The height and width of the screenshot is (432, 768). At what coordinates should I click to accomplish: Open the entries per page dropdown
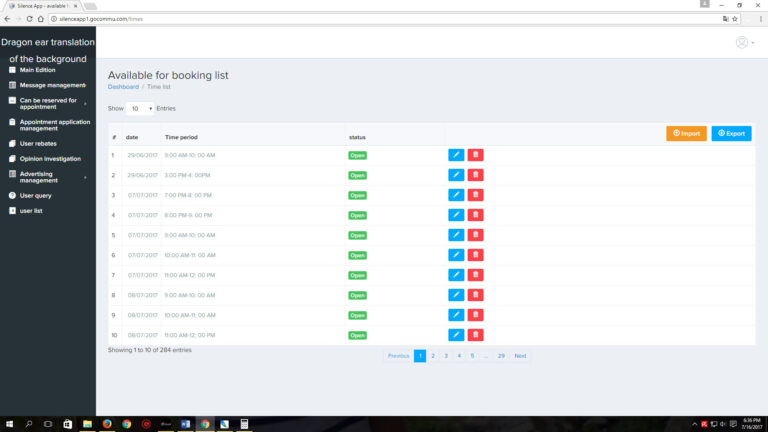[x=139, y=108]
